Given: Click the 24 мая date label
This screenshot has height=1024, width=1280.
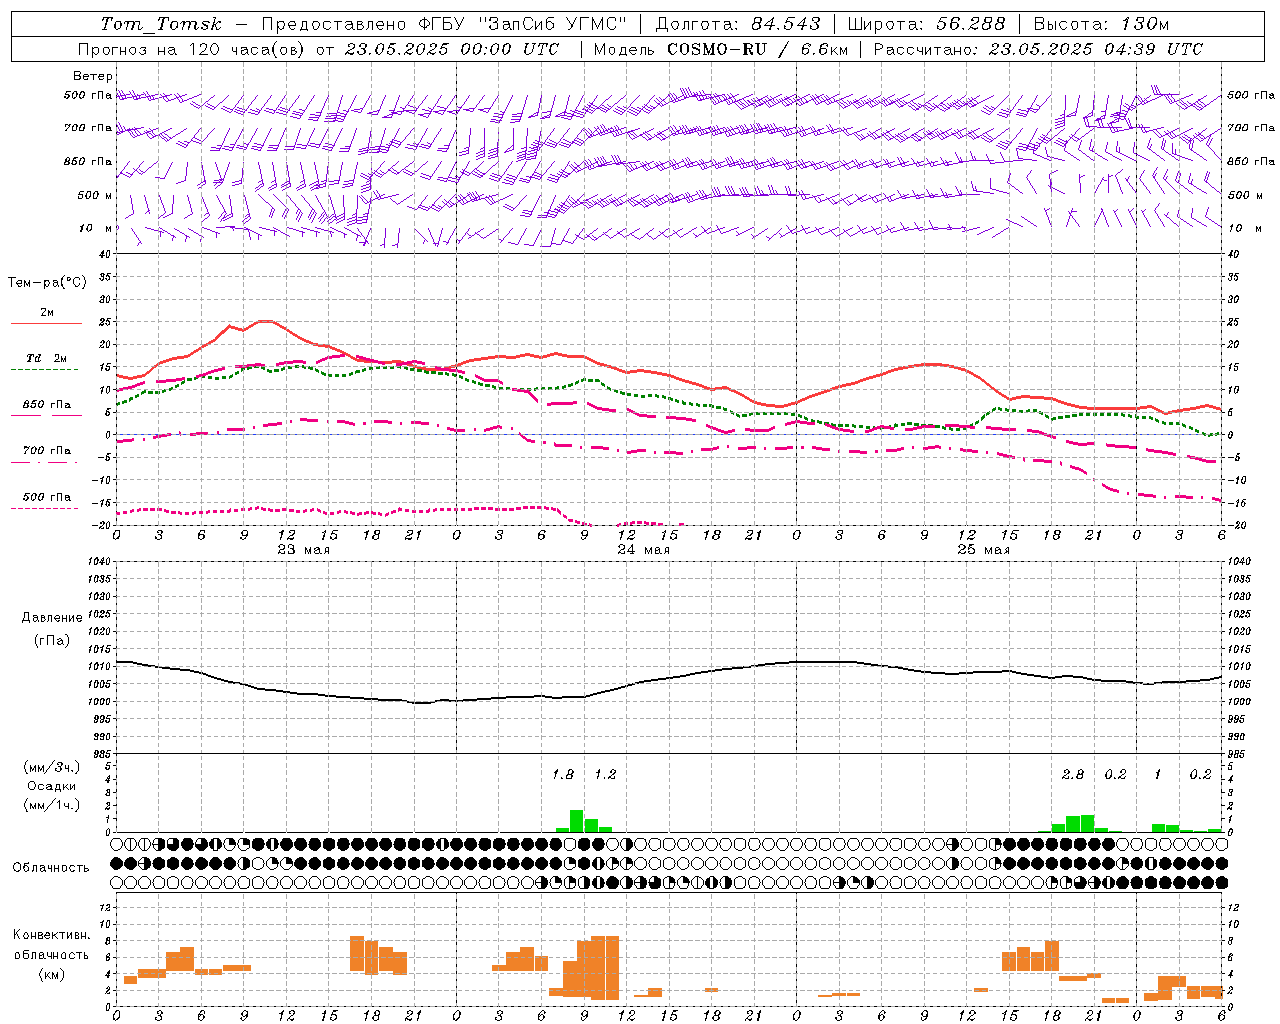Looking at the screenshot, I should (x=643, y=550).
